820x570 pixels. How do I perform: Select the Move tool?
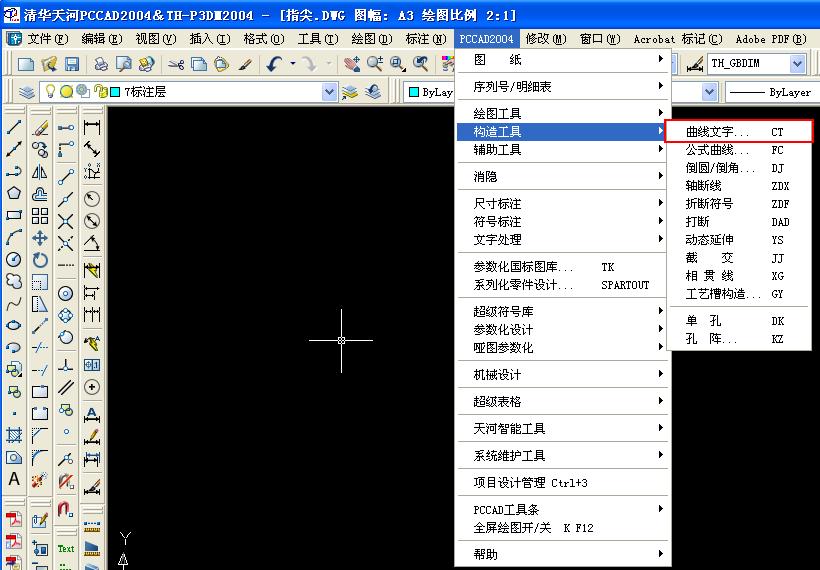coord(40,238)
